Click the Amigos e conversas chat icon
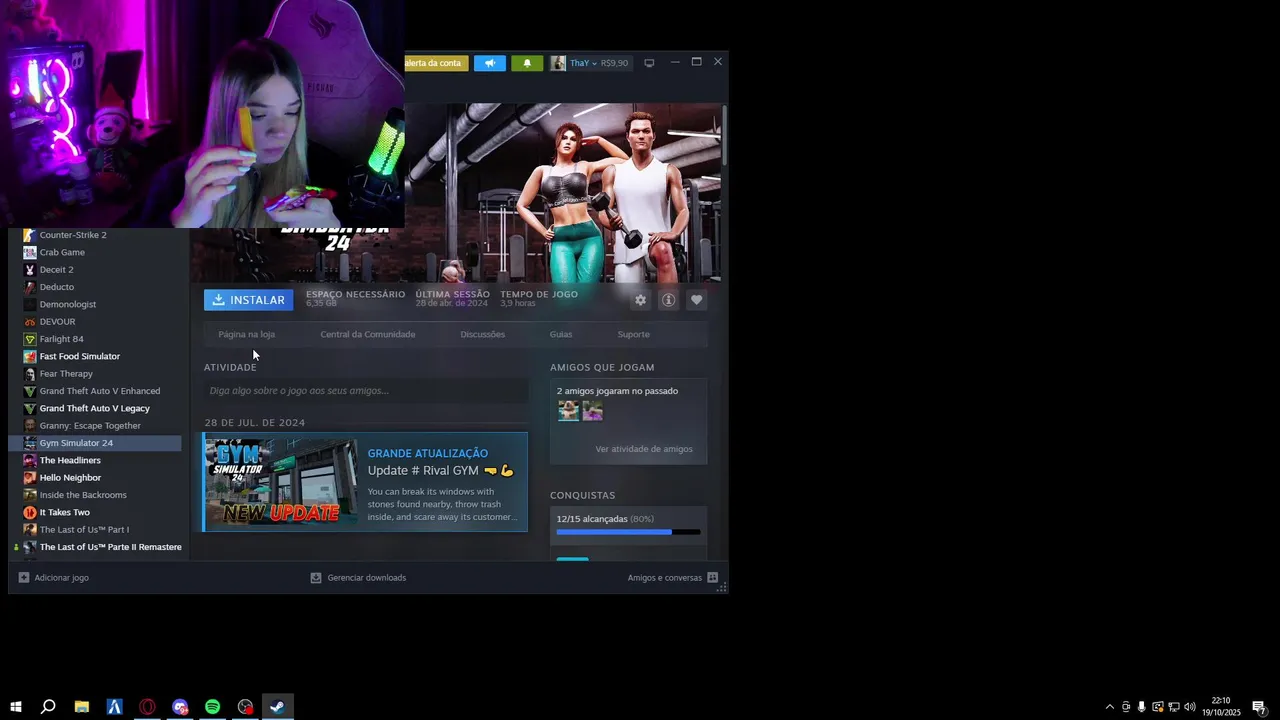 [713, 578]
